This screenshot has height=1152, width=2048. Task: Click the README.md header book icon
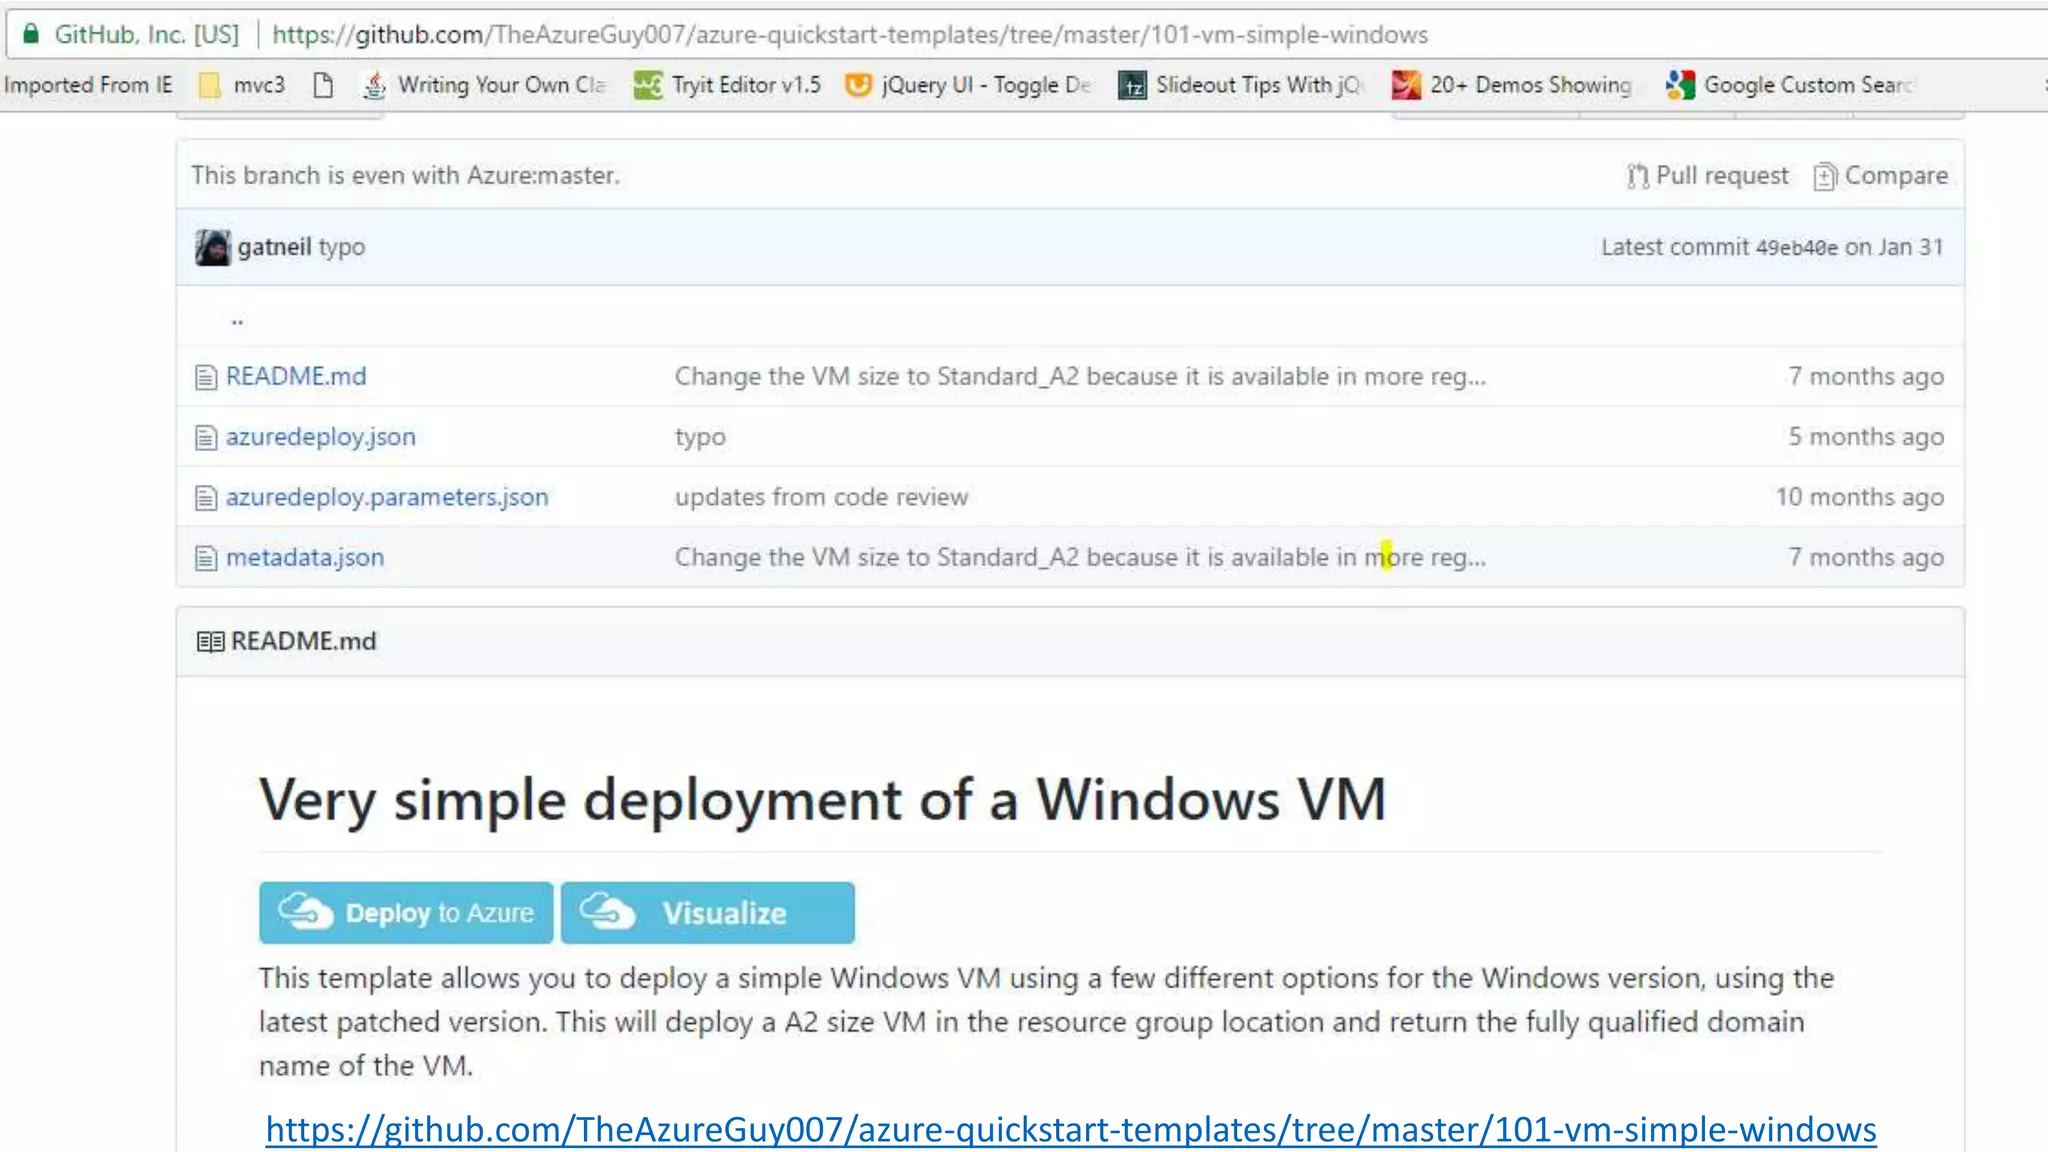(x=210, y=641)
